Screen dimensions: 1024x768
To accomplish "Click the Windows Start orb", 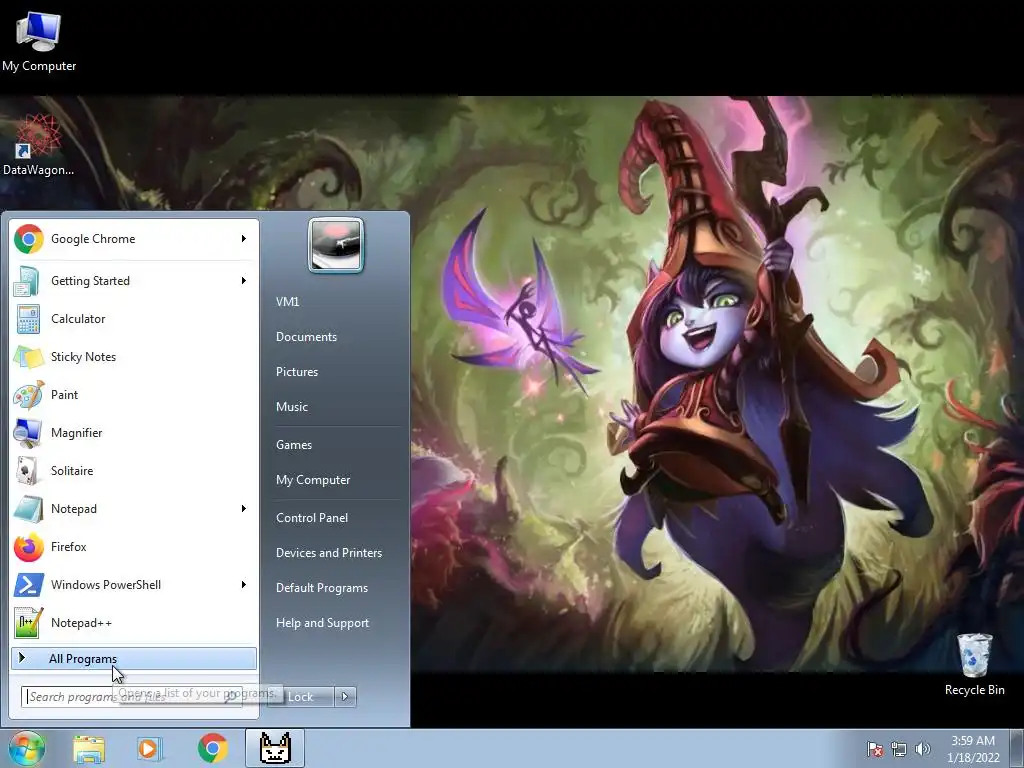I will point(27,748).
